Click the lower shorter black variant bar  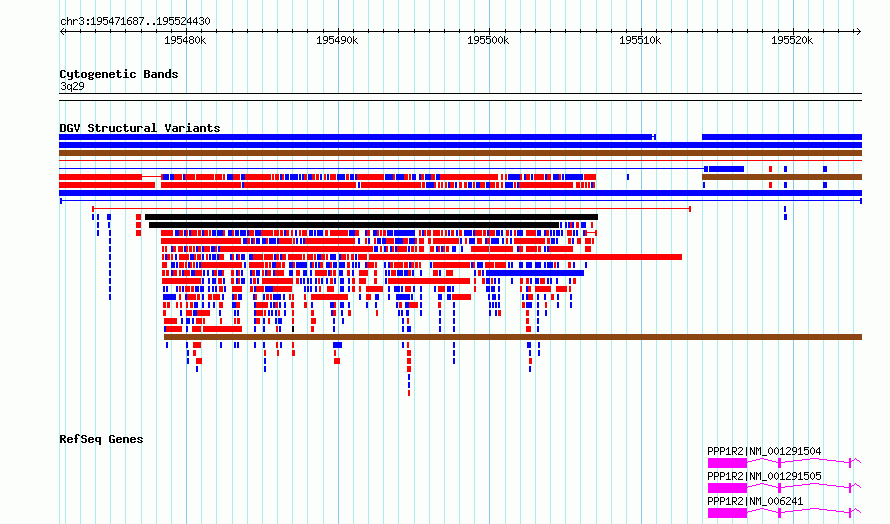click(354, 225)
